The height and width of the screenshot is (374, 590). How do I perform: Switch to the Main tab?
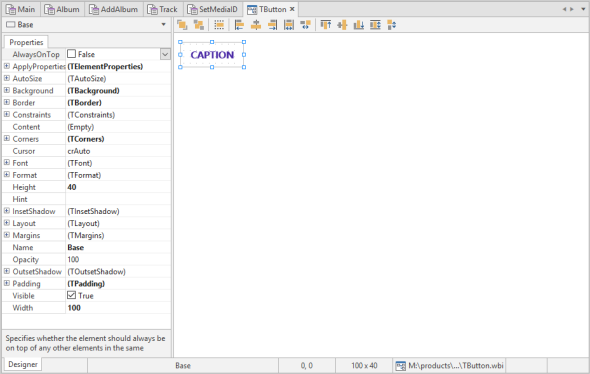[x=20, y=9]
